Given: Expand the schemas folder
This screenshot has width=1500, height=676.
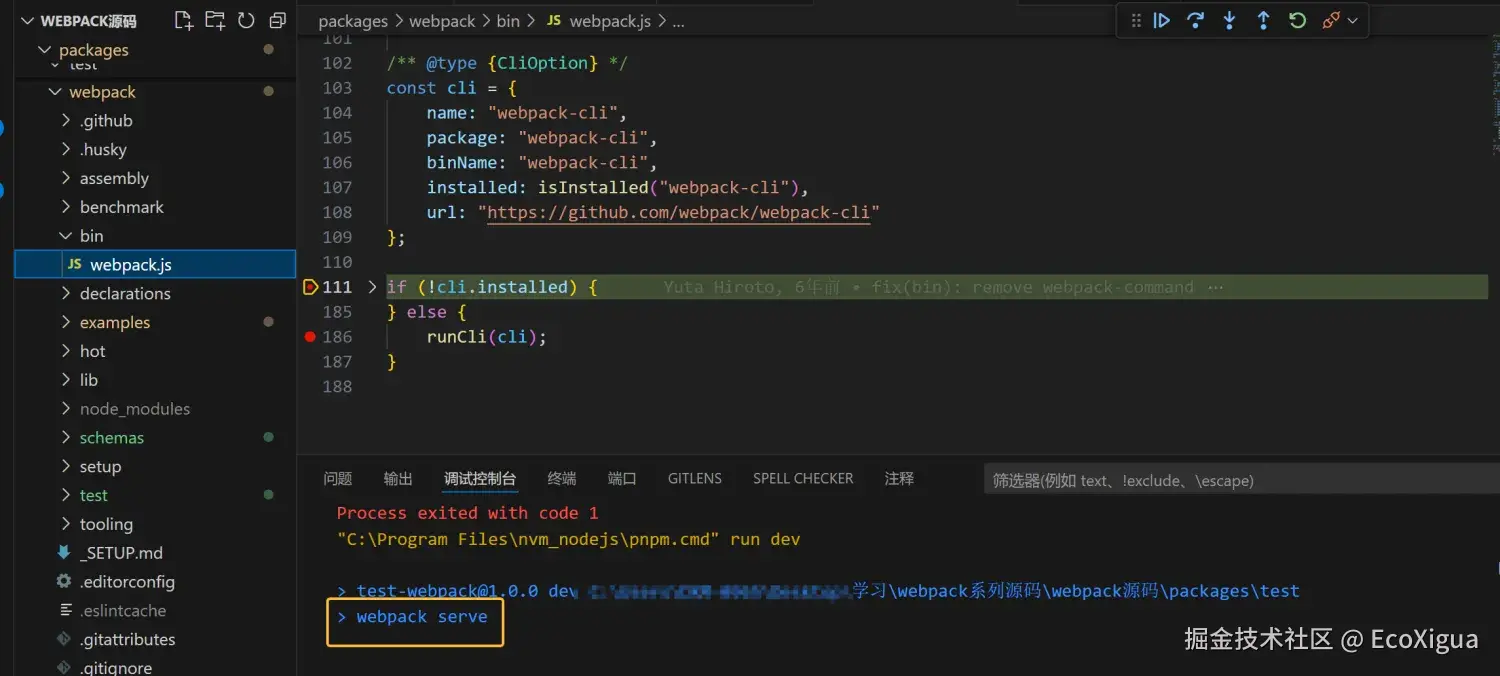Looking at the screenshot, I should 66,438.
